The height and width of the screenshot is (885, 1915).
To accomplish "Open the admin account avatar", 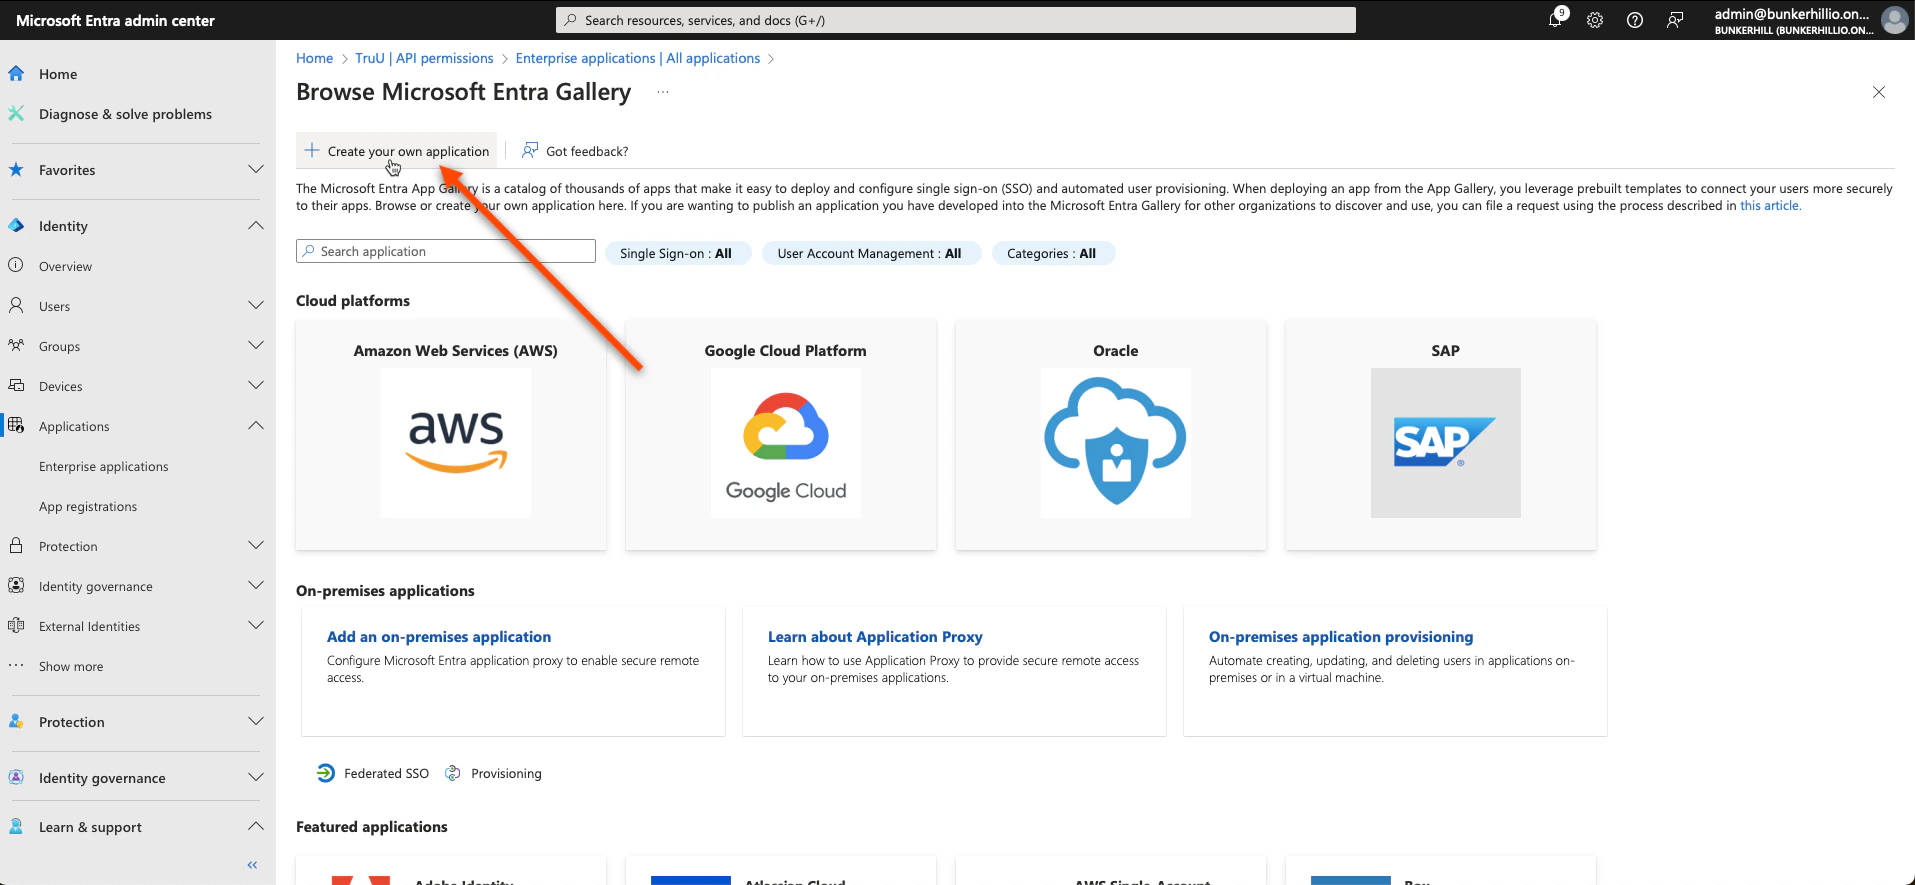I will 1894,20.
